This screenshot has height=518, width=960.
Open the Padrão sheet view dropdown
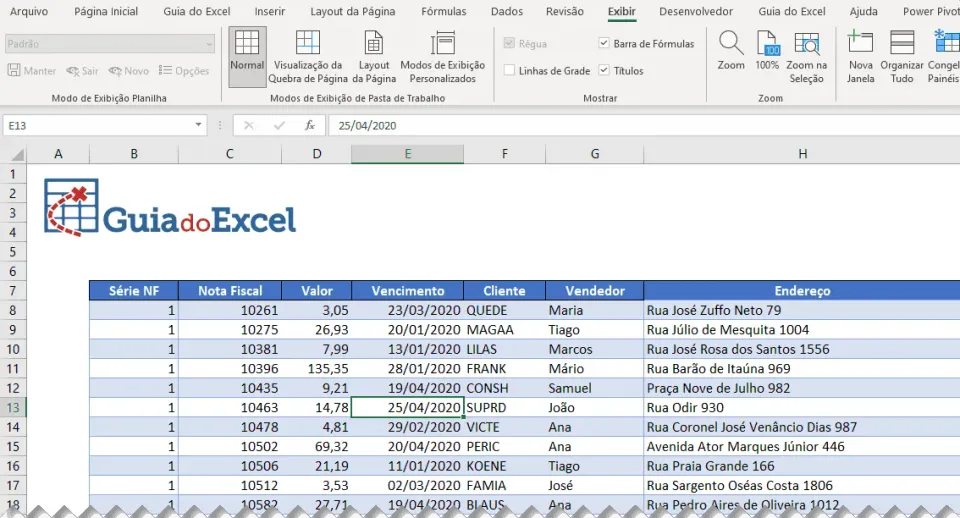click(110, 44)
